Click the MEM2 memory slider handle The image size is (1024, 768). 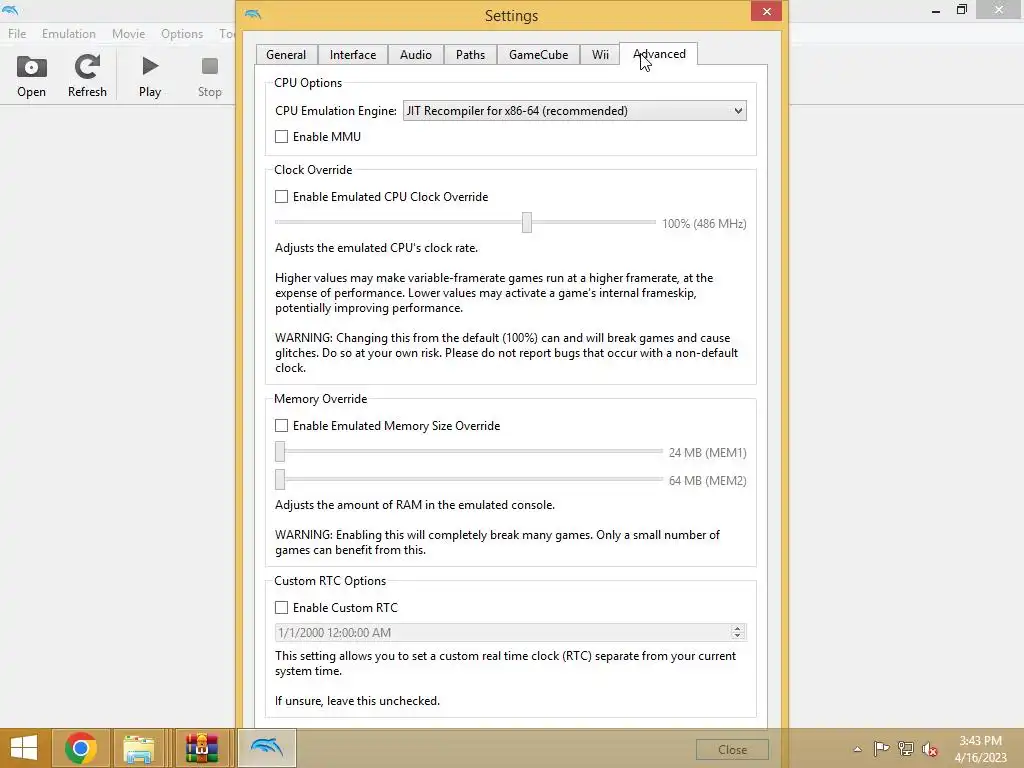280,479
